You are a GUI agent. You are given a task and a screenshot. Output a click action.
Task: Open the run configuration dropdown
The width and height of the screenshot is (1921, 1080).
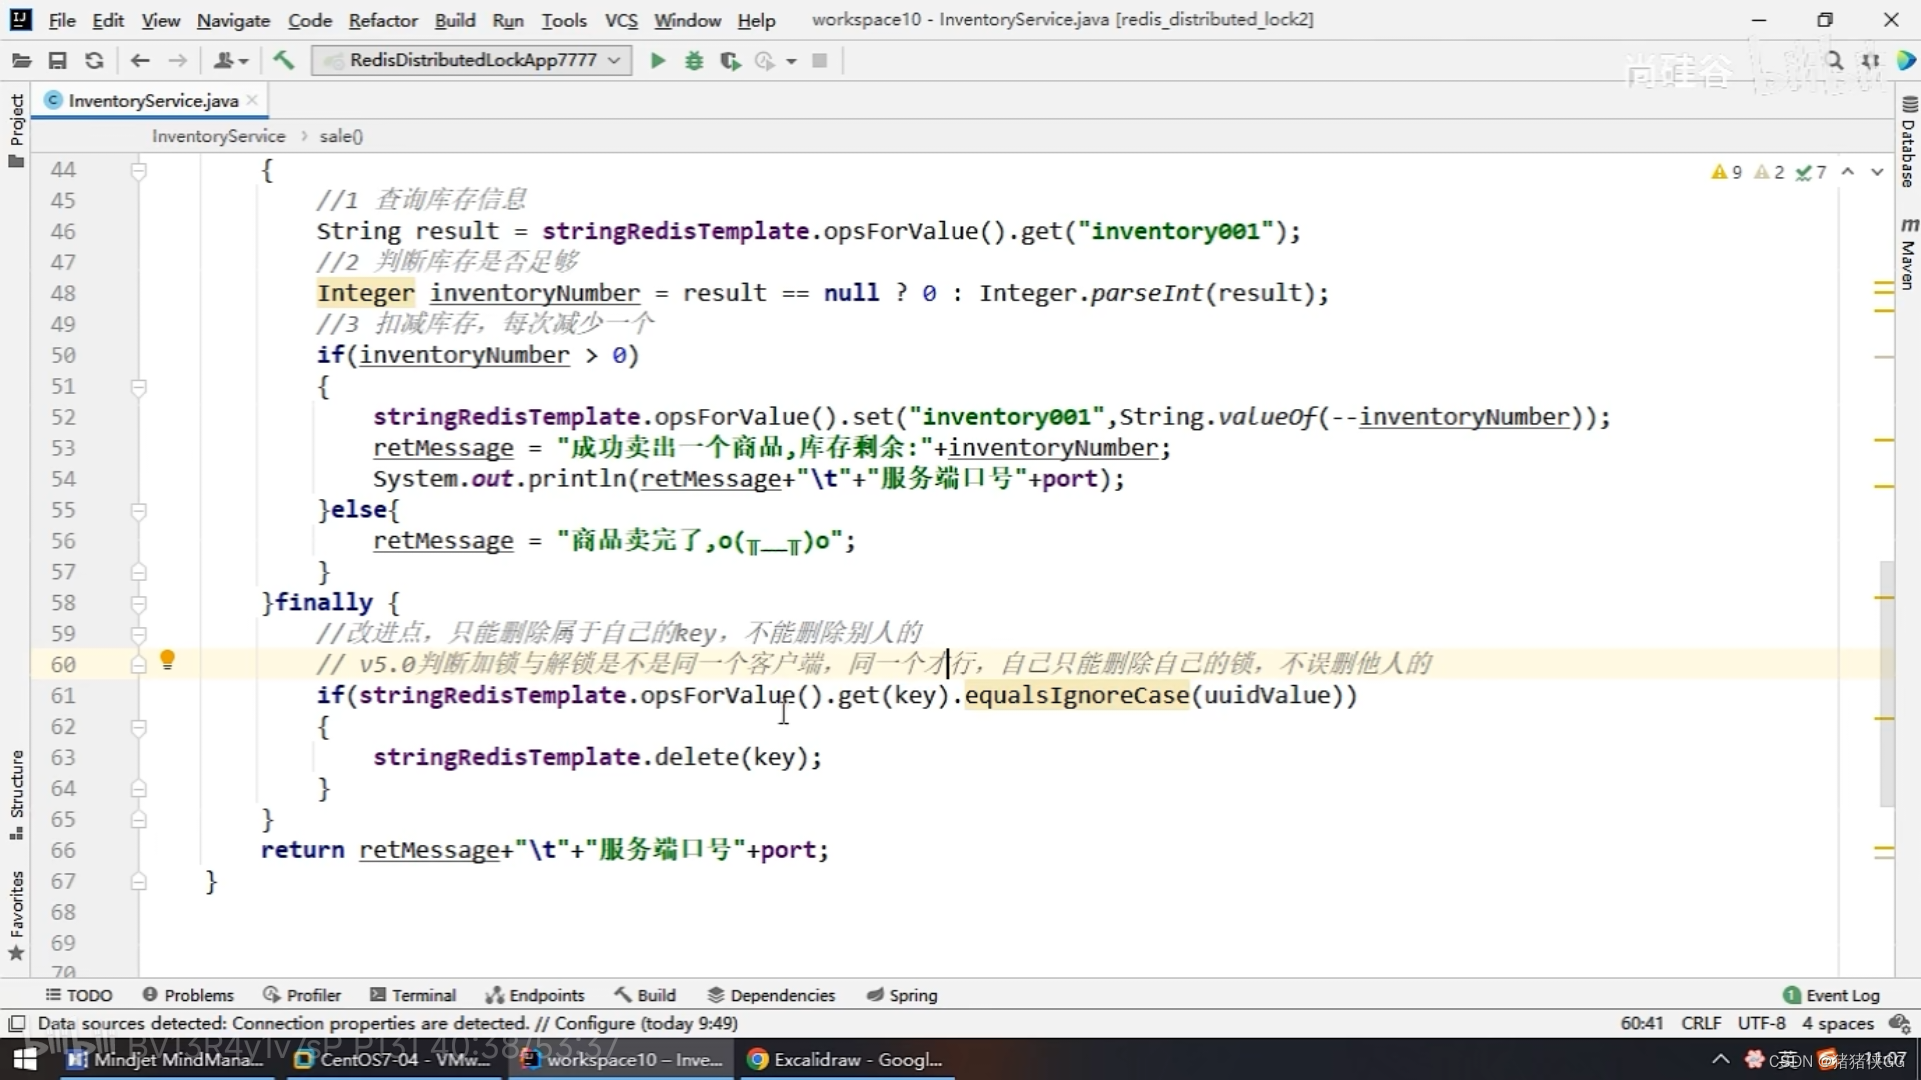pyautogui.click(x=472, y=61)
